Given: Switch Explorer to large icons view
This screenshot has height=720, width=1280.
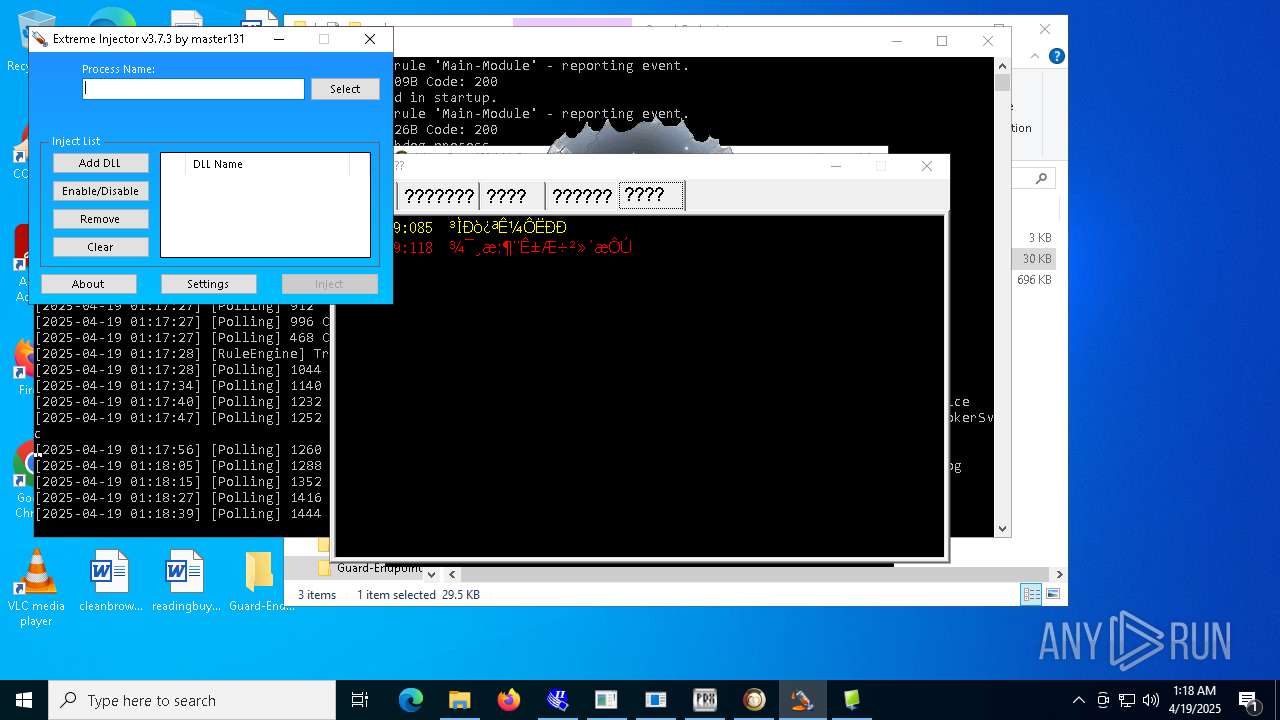Looking at the screenshot, I should 1052,594.
